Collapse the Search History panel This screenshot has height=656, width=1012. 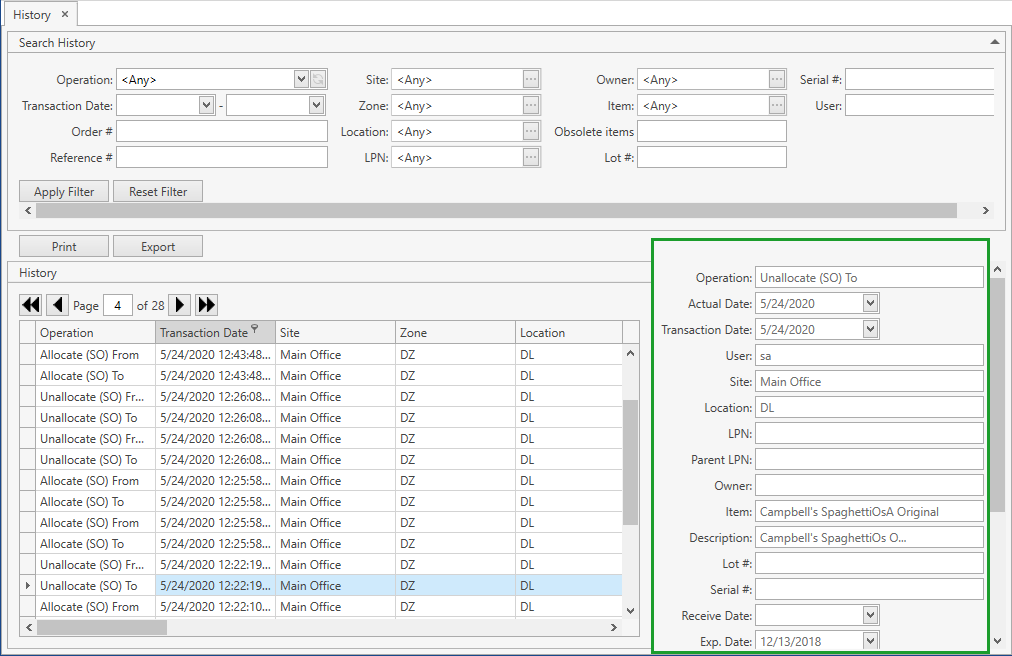click(x=994, y=43)
